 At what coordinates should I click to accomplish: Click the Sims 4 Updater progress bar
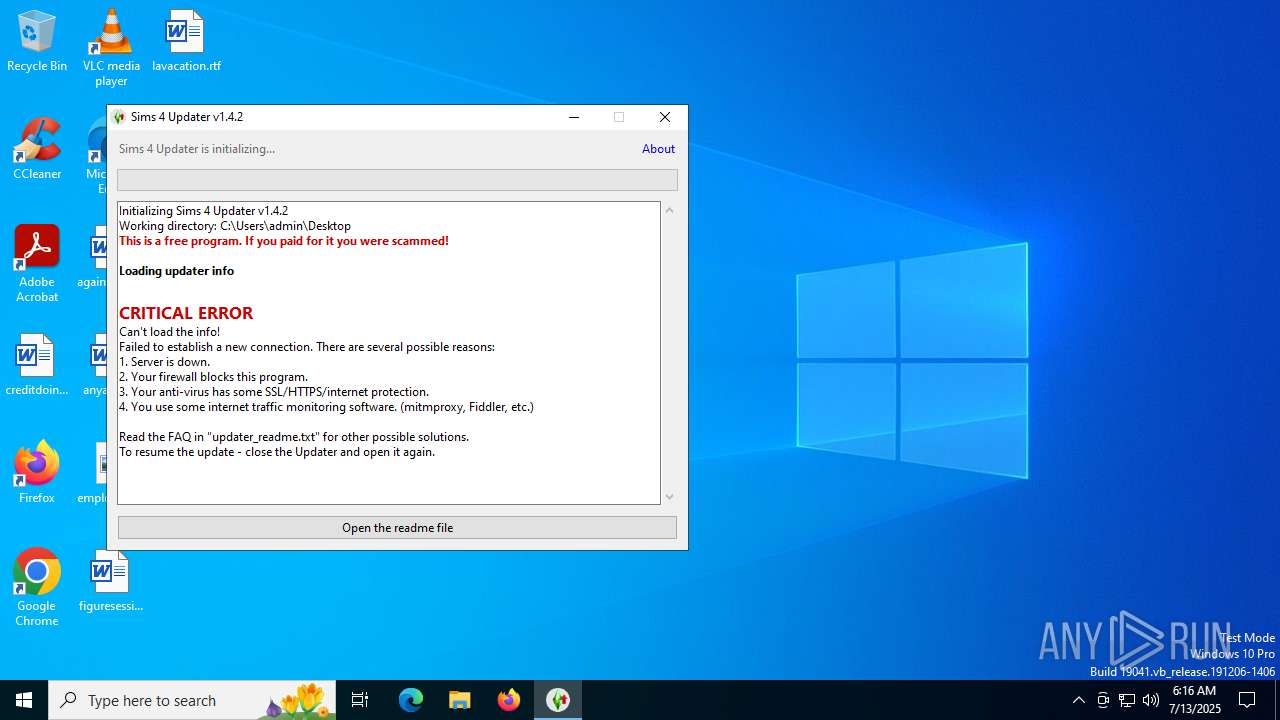[397, 180]
